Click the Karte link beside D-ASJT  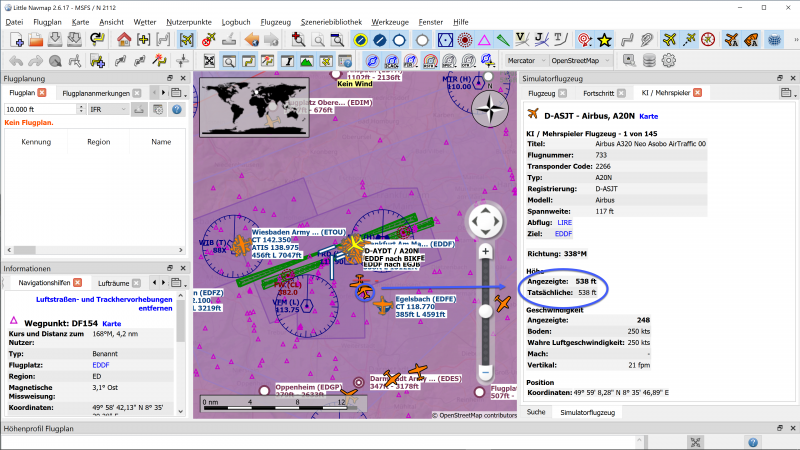point(648,116)
